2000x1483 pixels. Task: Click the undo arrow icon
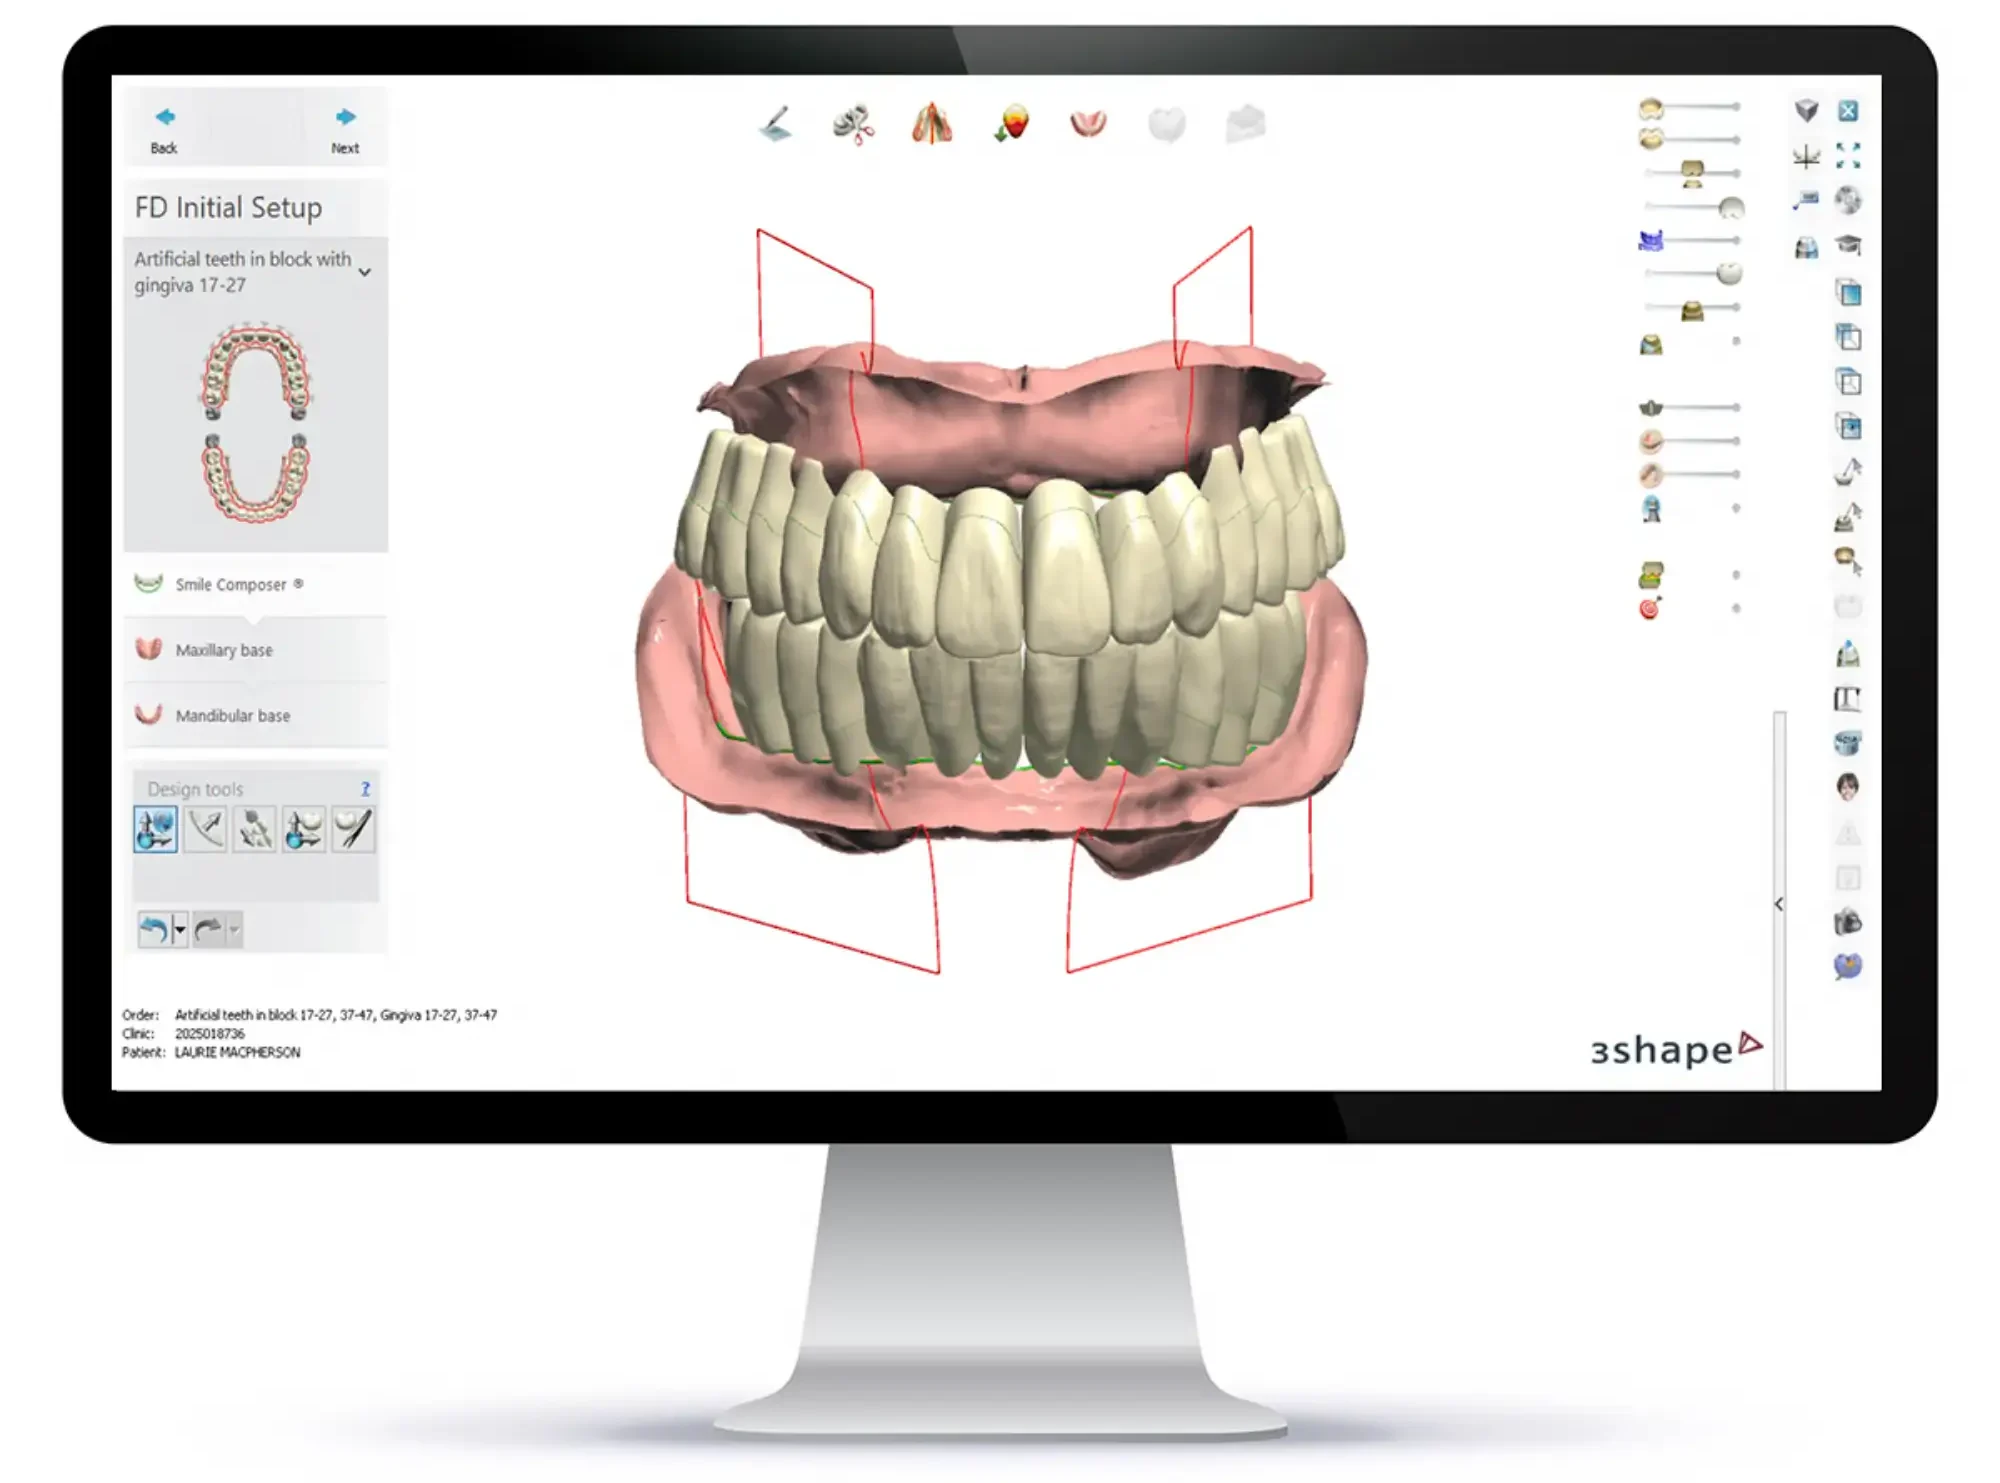[154, 930]
